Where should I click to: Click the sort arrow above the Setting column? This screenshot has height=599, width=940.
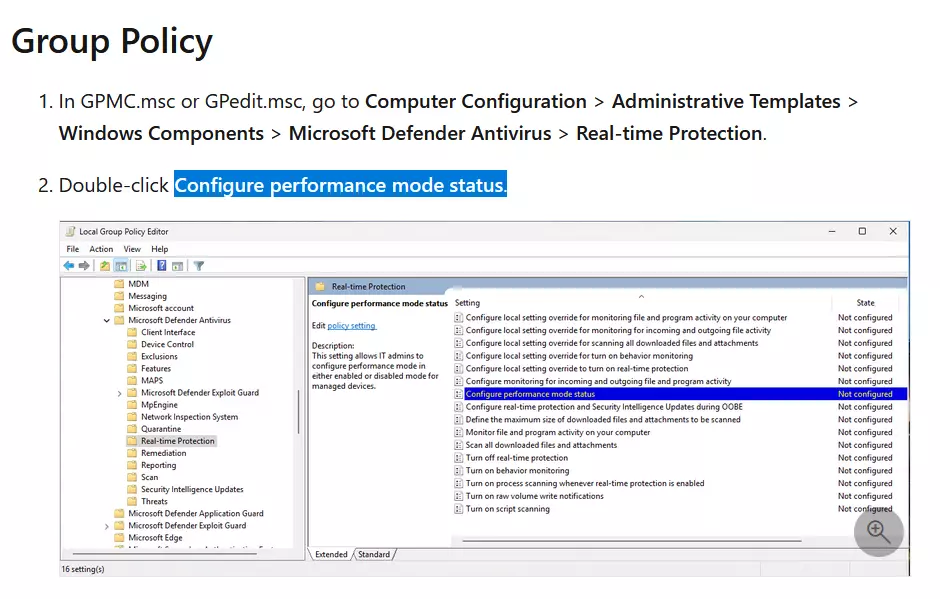(x=641, y=296)
